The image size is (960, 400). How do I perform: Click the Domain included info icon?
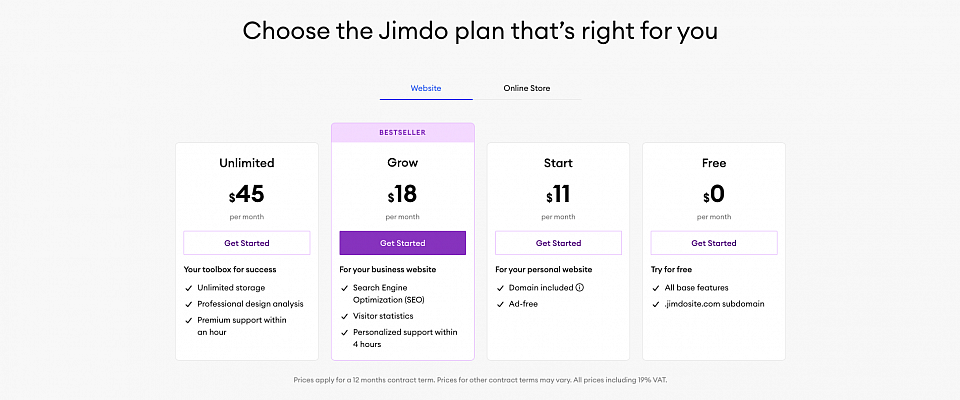coord(579,288)
